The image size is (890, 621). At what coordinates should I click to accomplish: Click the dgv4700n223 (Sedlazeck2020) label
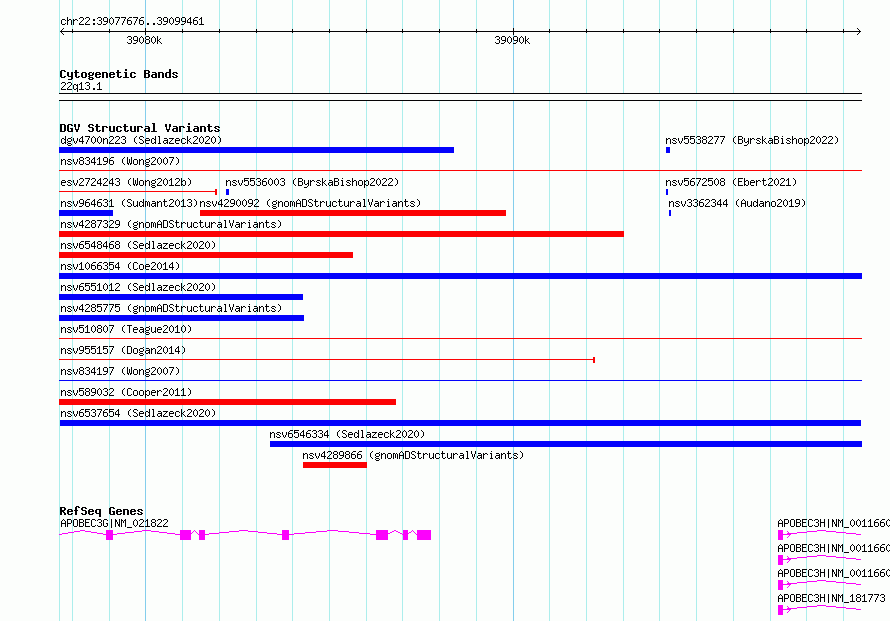141,140
